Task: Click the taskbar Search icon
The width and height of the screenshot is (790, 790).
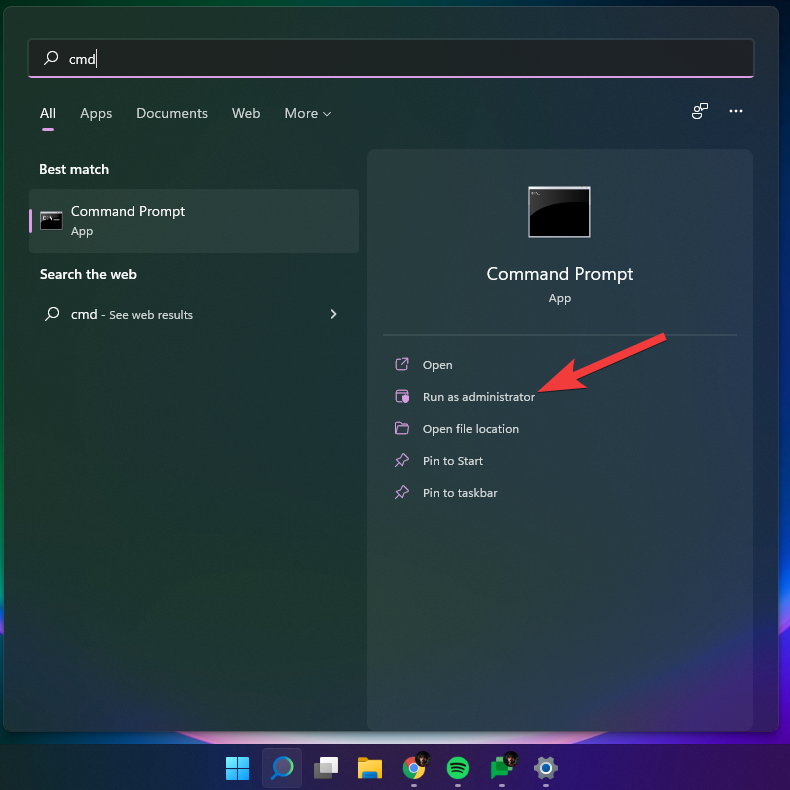Action: [282, 768]
